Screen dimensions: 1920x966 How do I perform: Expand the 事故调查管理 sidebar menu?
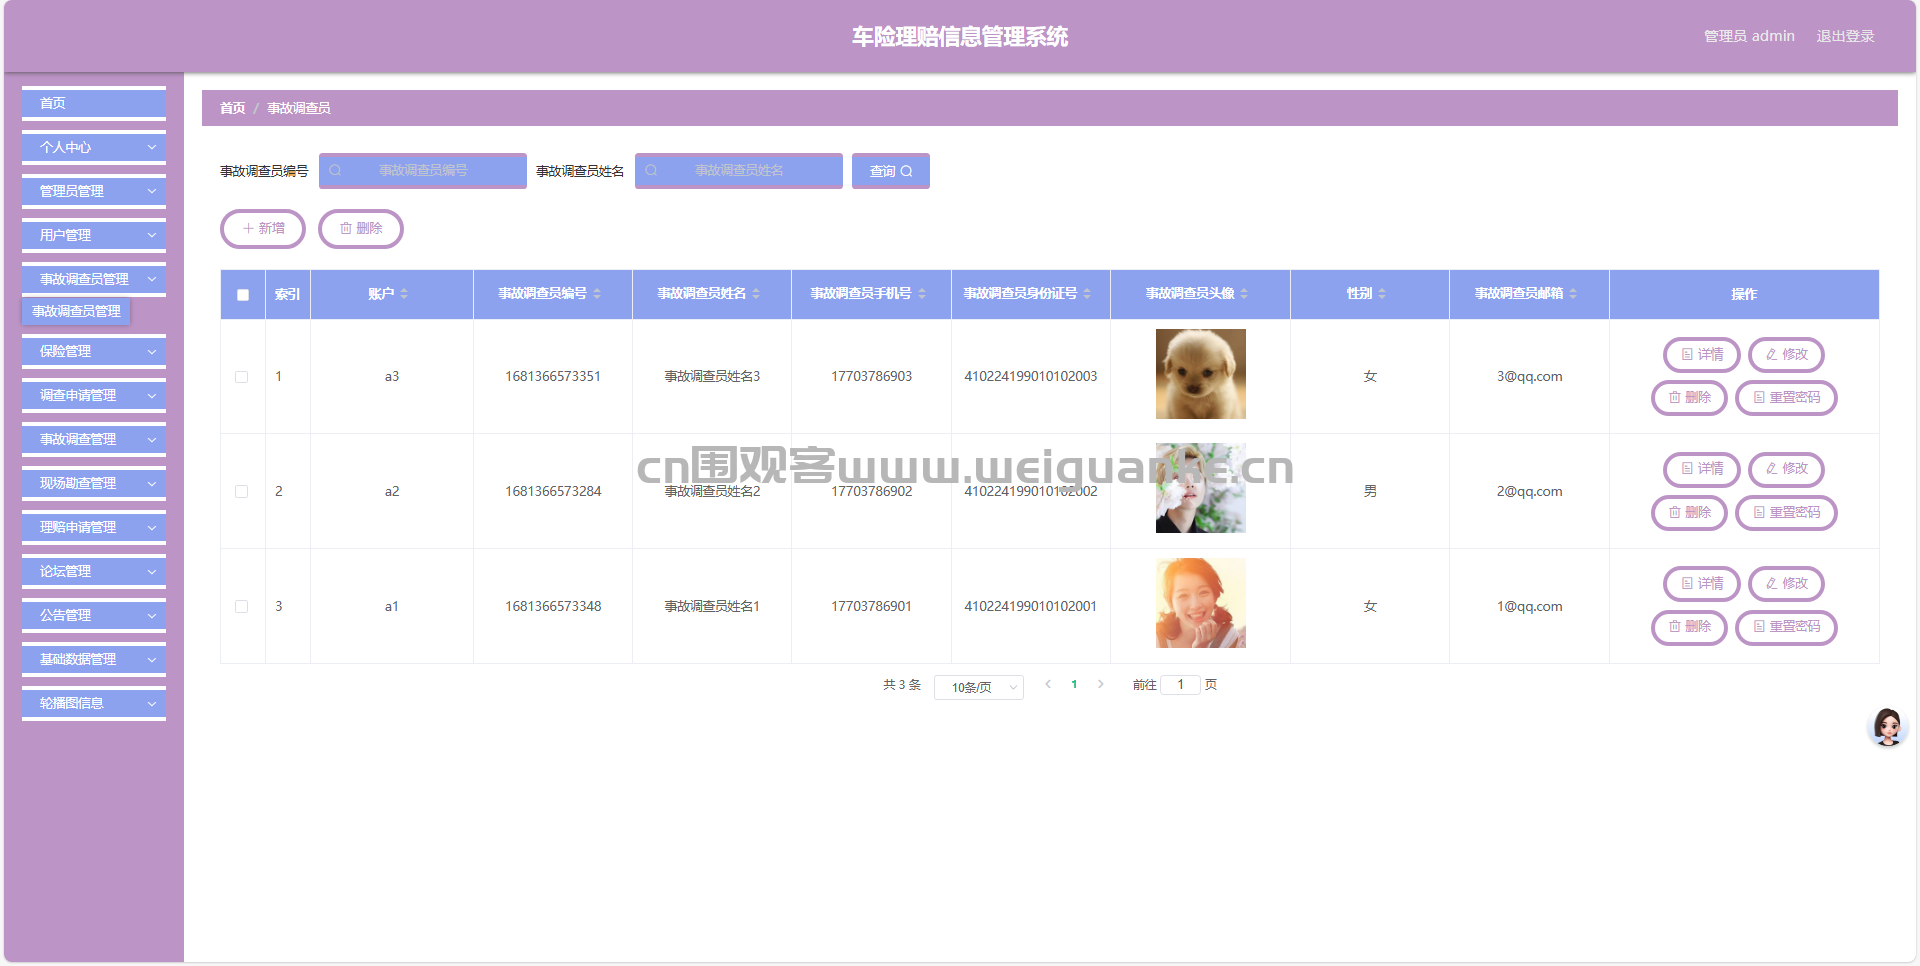[x=94, y=439]
